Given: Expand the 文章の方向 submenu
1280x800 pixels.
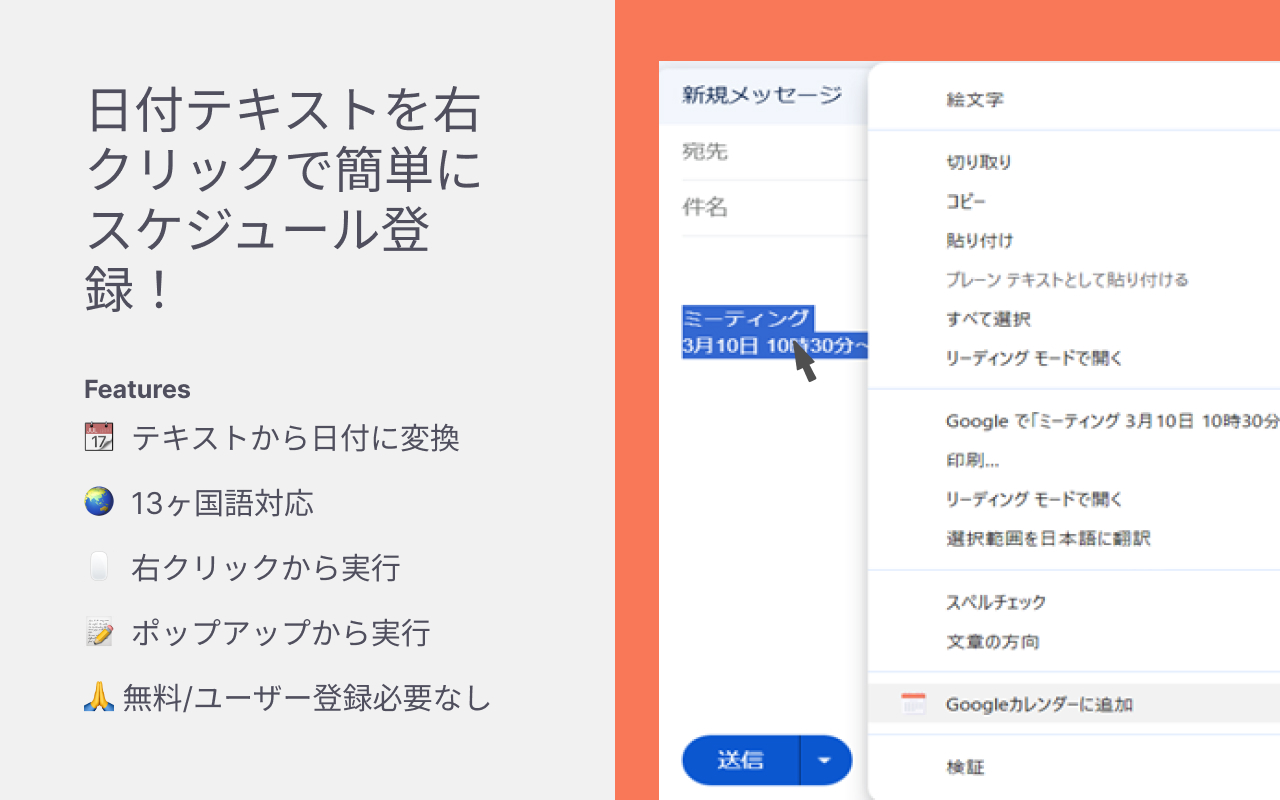Looking at the screenshot, I should tap(992, 642).
